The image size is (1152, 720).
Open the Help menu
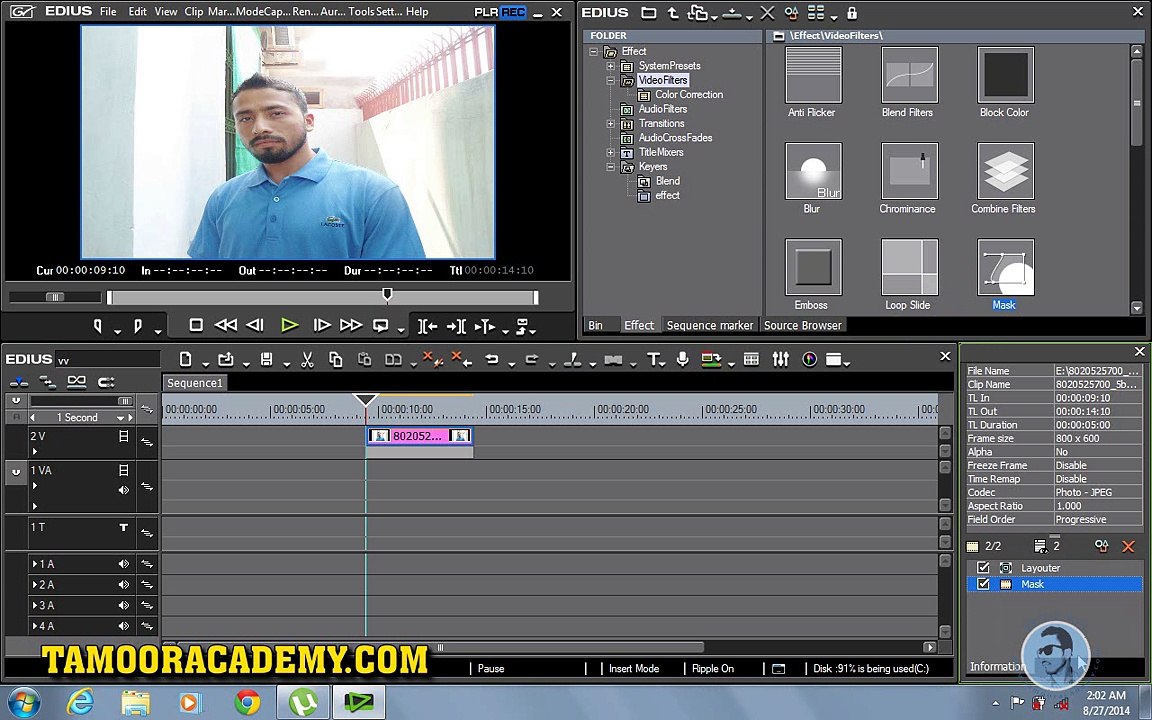point(417,12)
